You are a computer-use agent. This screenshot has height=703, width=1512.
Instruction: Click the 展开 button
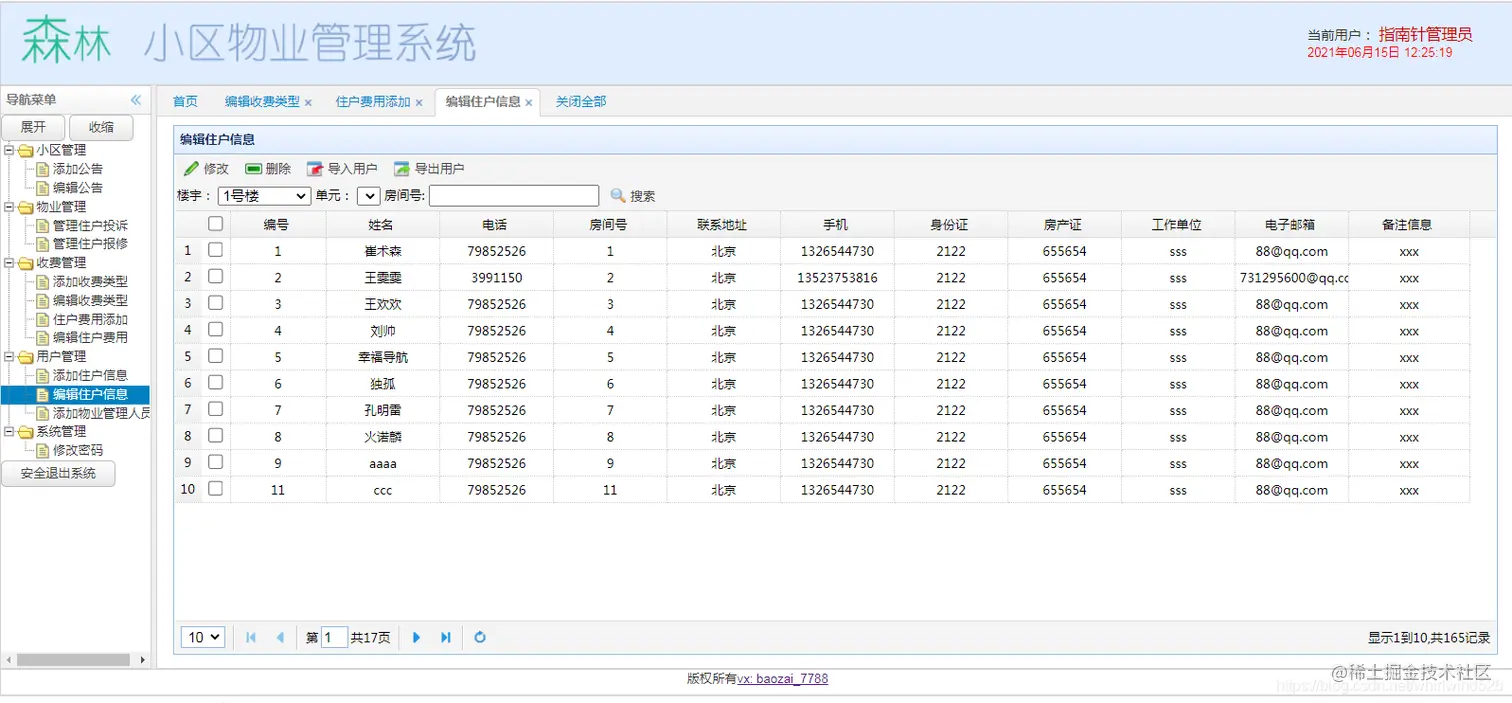coord(33,127)
